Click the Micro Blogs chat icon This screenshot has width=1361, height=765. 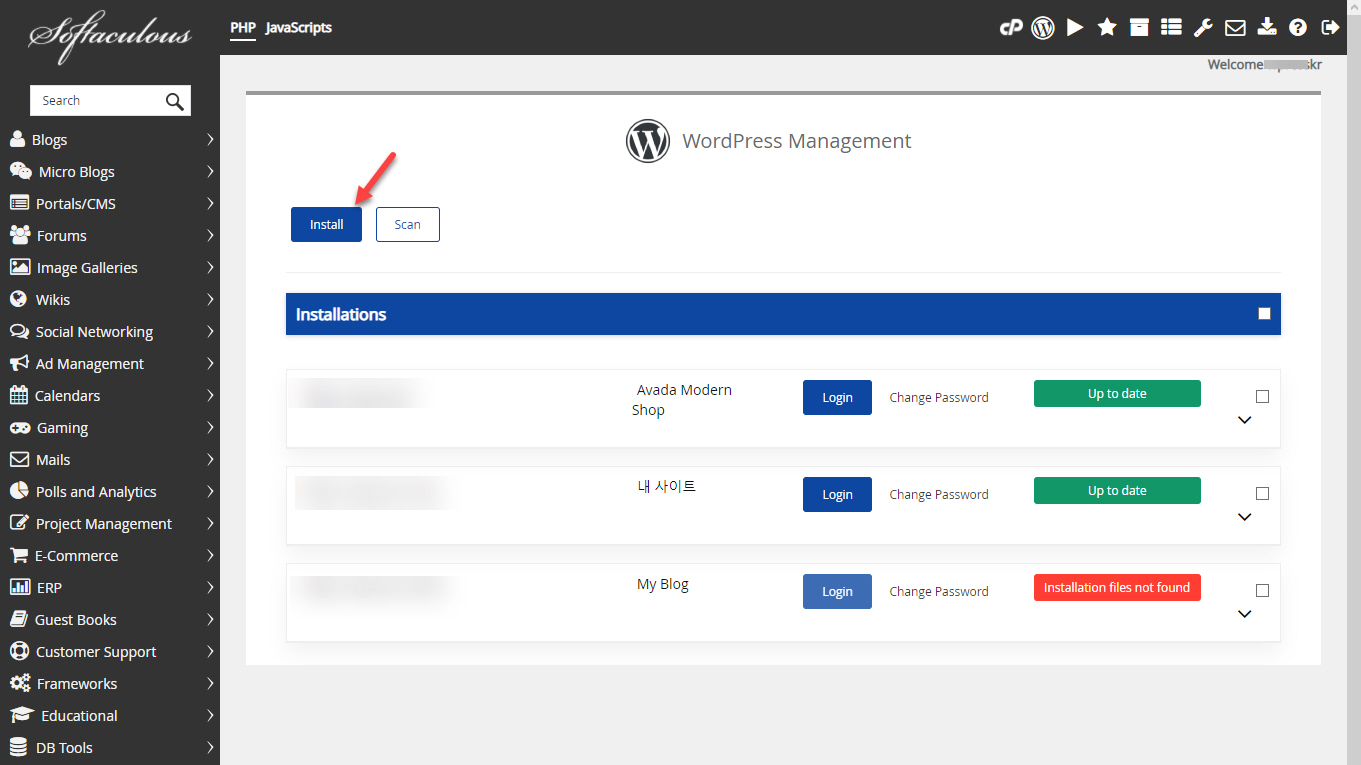pos(20,171)
